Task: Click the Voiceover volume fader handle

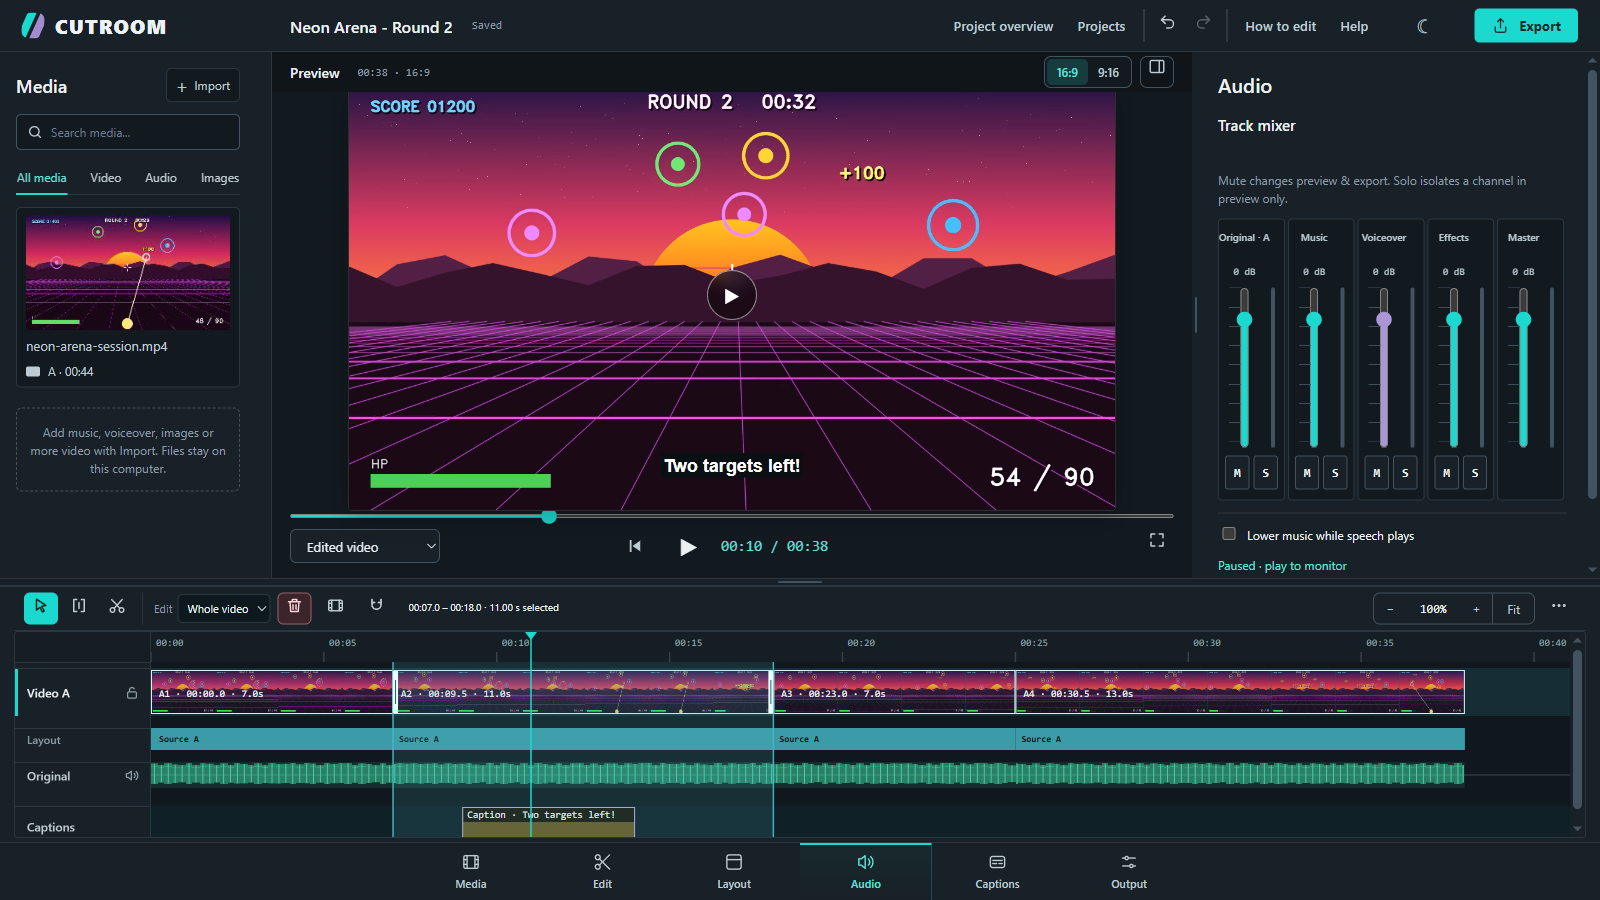Action: coord(1384,320)
